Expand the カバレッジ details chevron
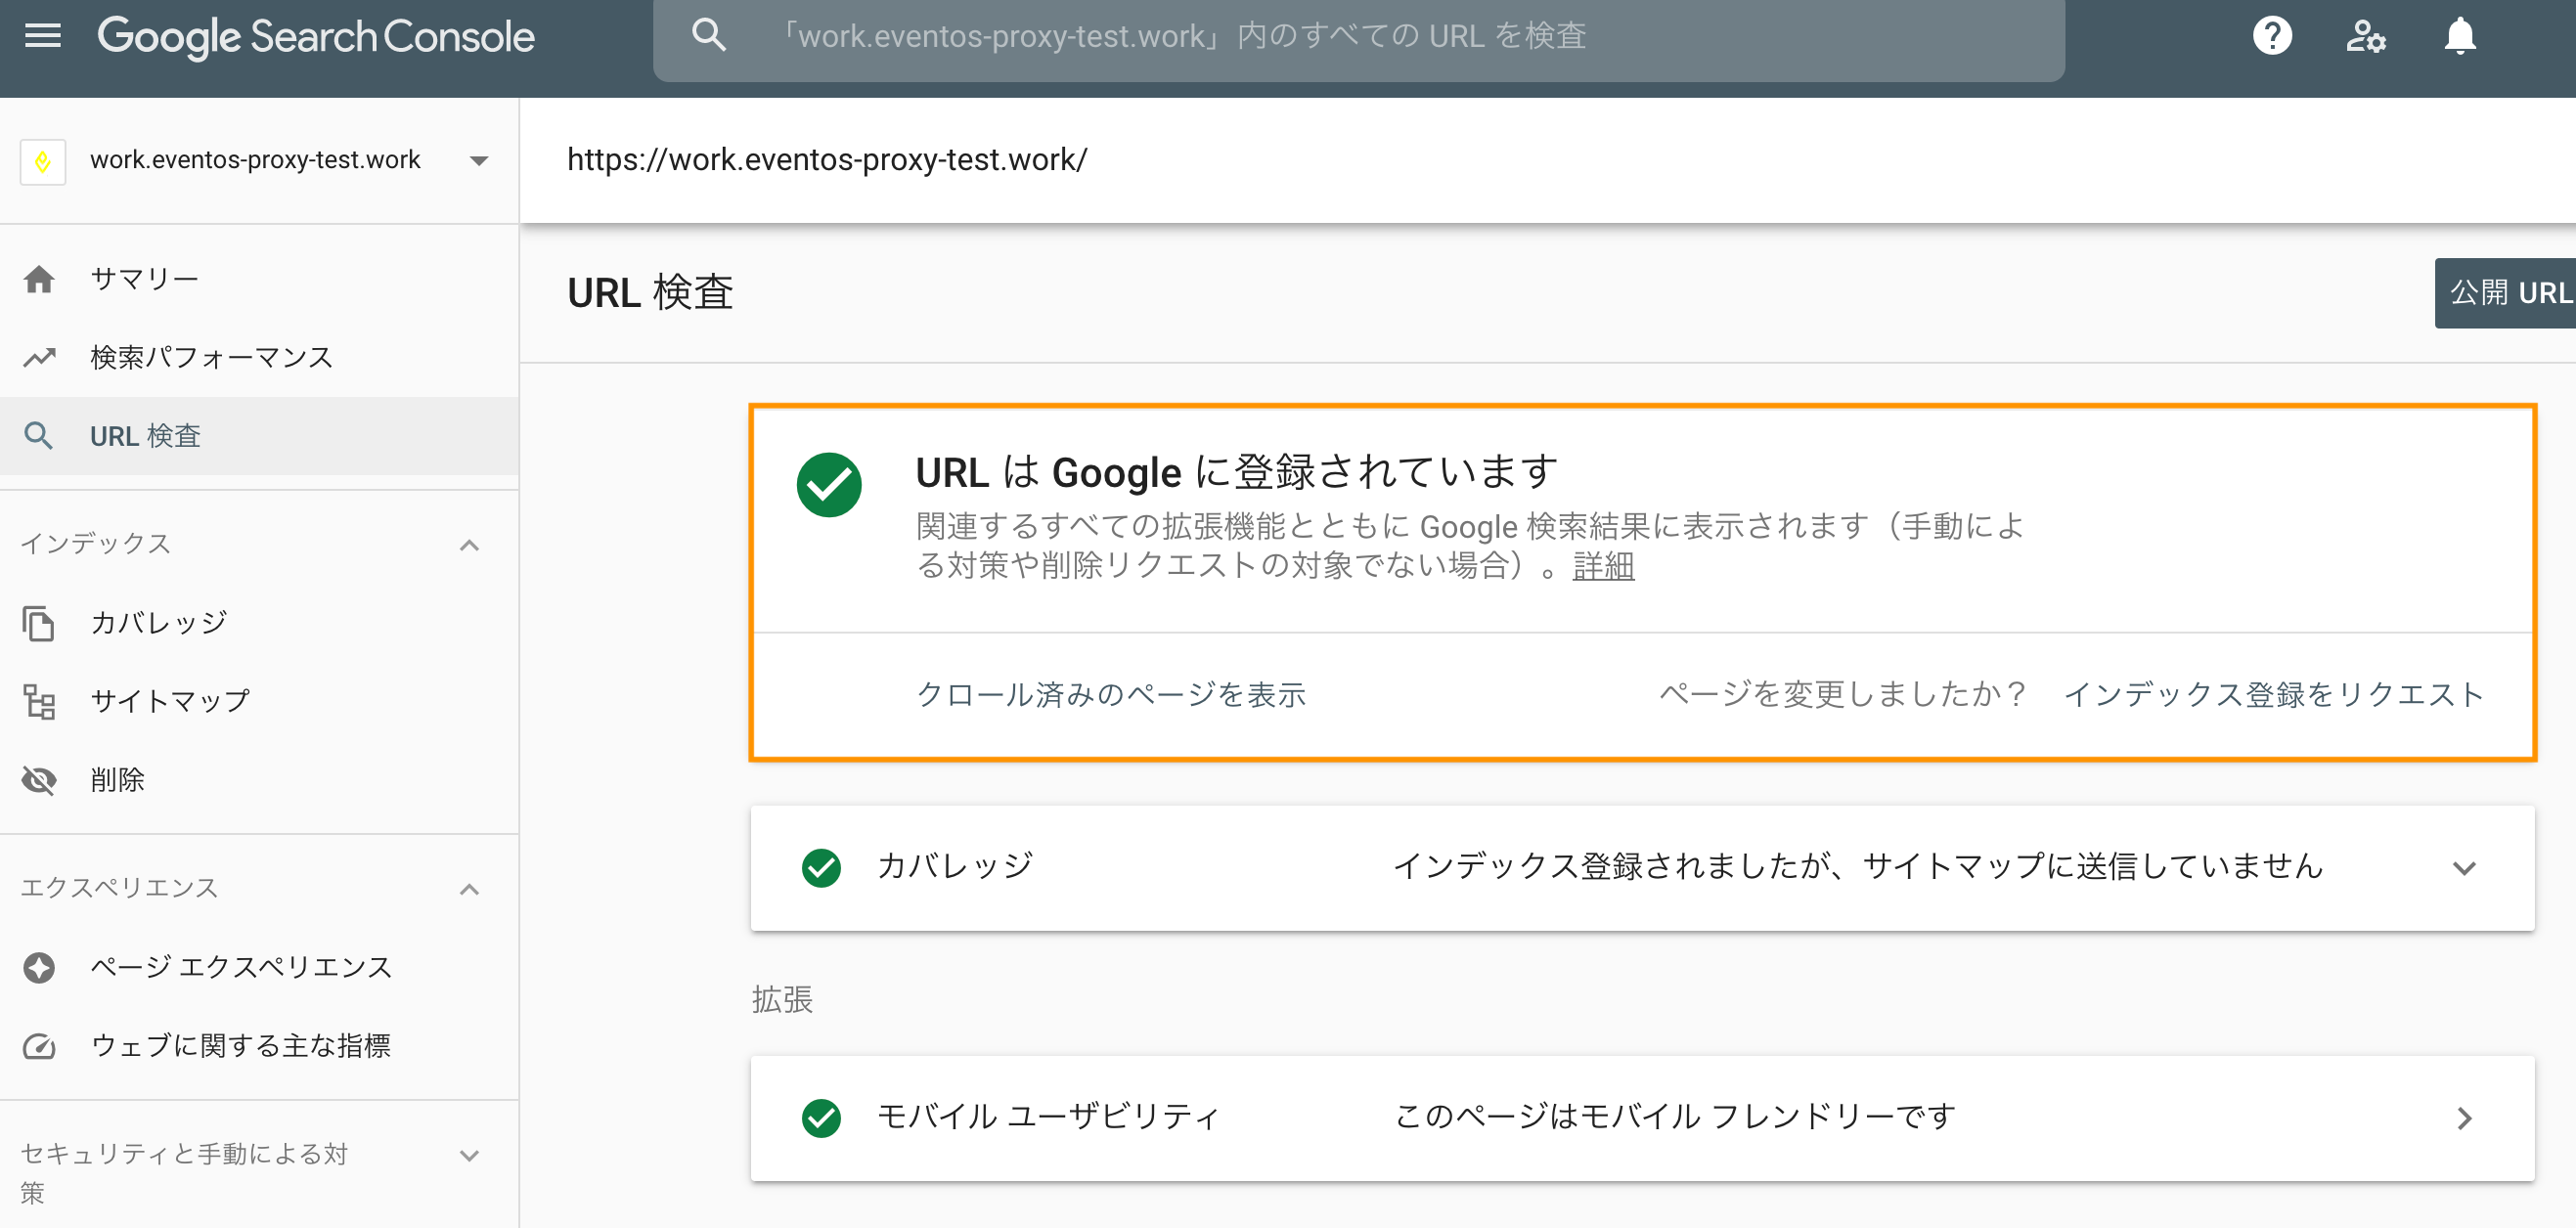 pos(2464,868)
